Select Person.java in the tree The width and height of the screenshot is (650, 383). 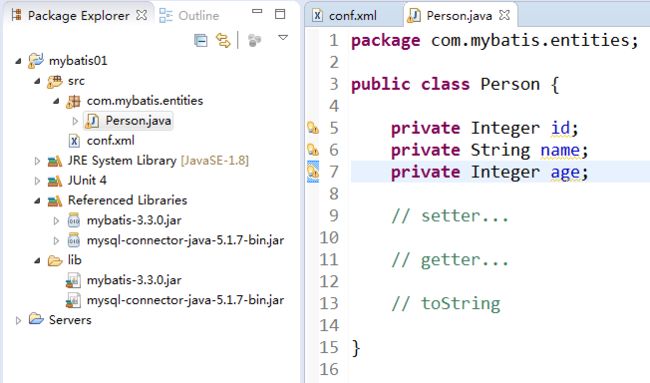click(x=138, y=121)
